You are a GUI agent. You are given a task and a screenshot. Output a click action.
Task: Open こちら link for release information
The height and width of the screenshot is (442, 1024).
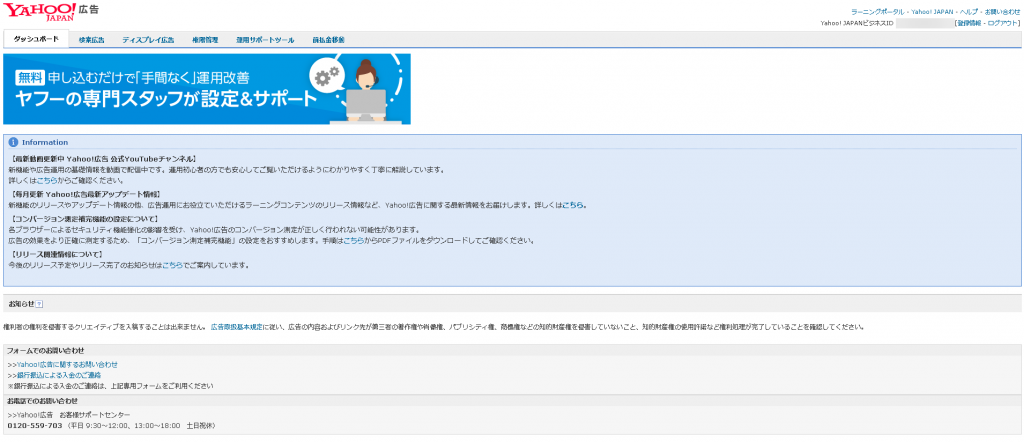[172, 265]
